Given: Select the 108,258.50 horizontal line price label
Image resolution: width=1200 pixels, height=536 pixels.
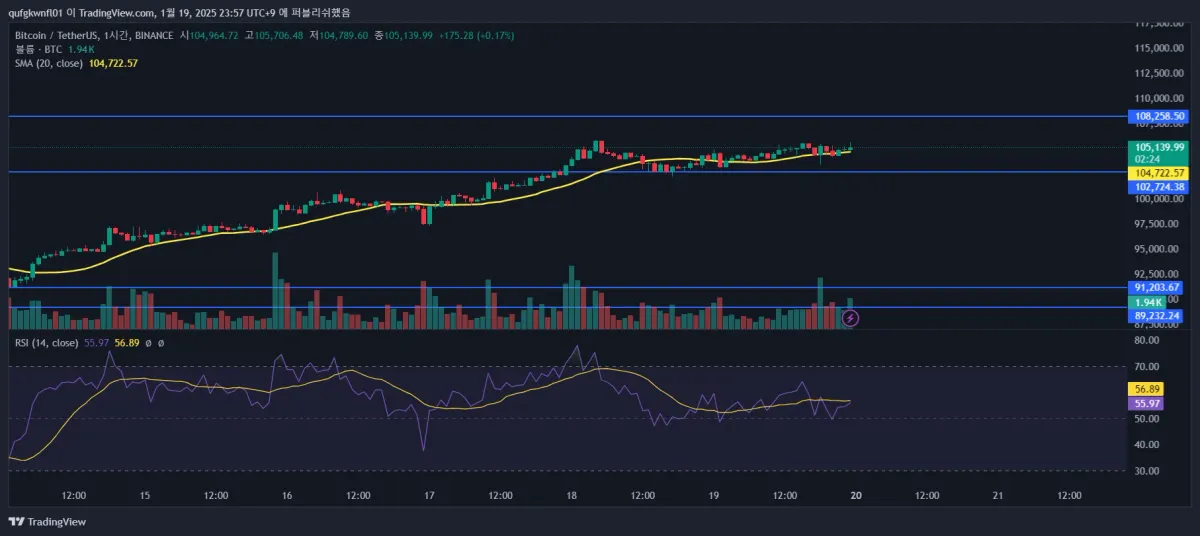Looking at the screenshot, I should tap(1160, 116).
